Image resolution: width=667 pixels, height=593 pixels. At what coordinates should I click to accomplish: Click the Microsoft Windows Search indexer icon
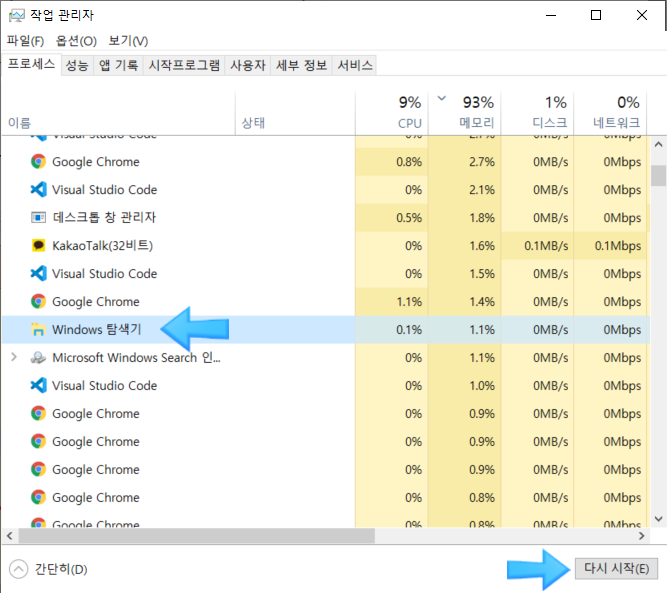pyautogui.click(x=38, y=357)
